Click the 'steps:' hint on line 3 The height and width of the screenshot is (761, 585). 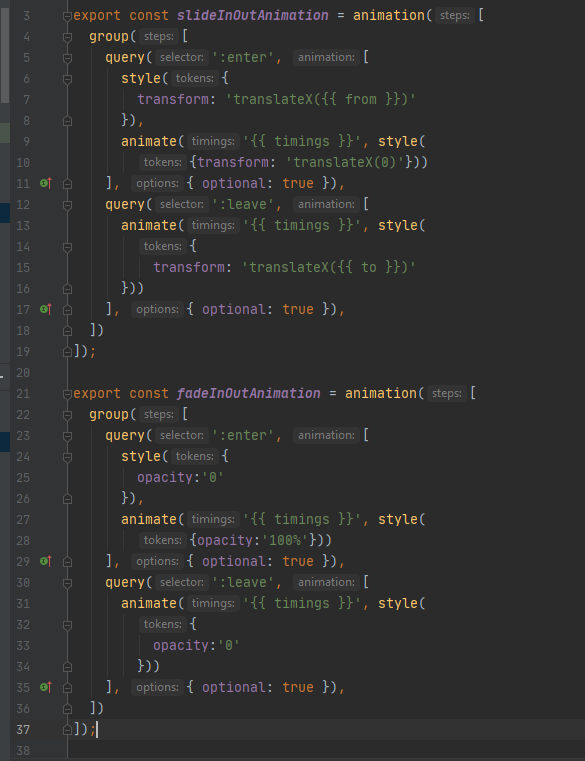coord(454,16)
